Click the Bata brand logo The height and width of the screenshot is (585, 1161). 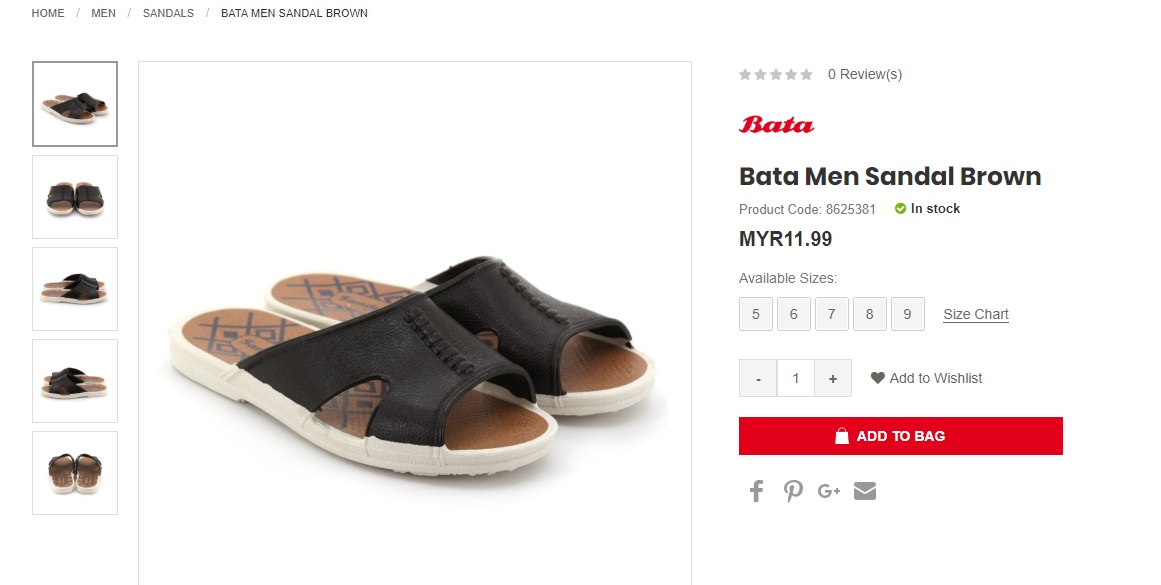(x=776, y=125)
